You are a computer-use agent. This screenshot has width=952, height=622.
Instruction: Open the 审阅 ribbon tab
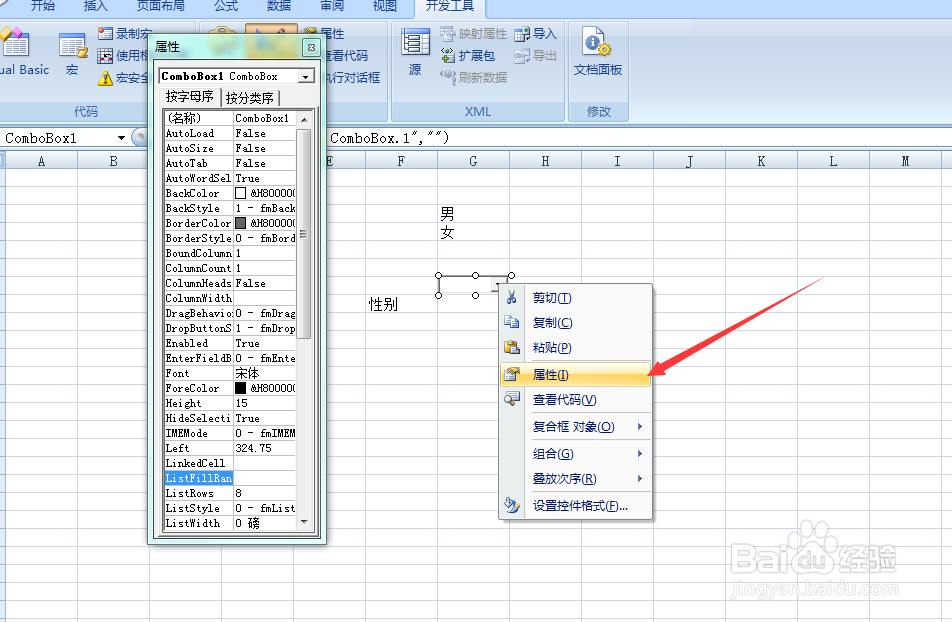point(332,6)
